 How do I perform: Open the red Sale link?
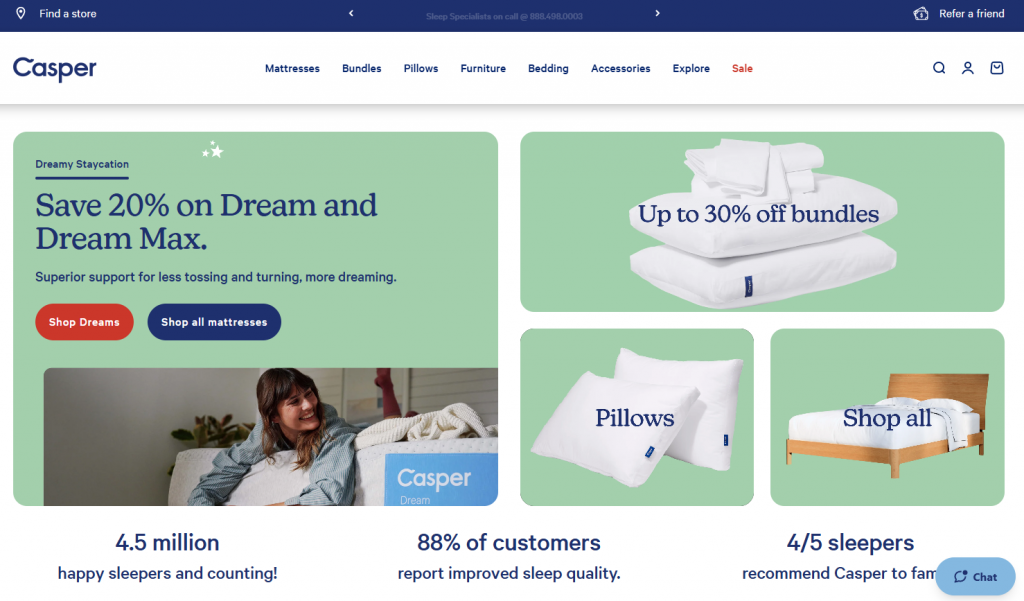742,69
